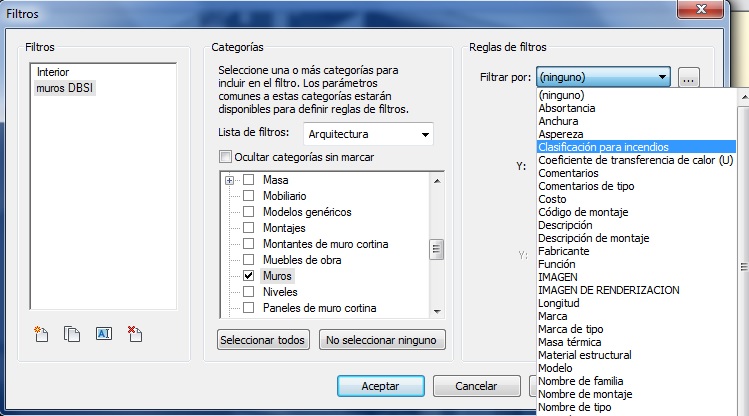Uncheck the Muros category checkbox

248,275
